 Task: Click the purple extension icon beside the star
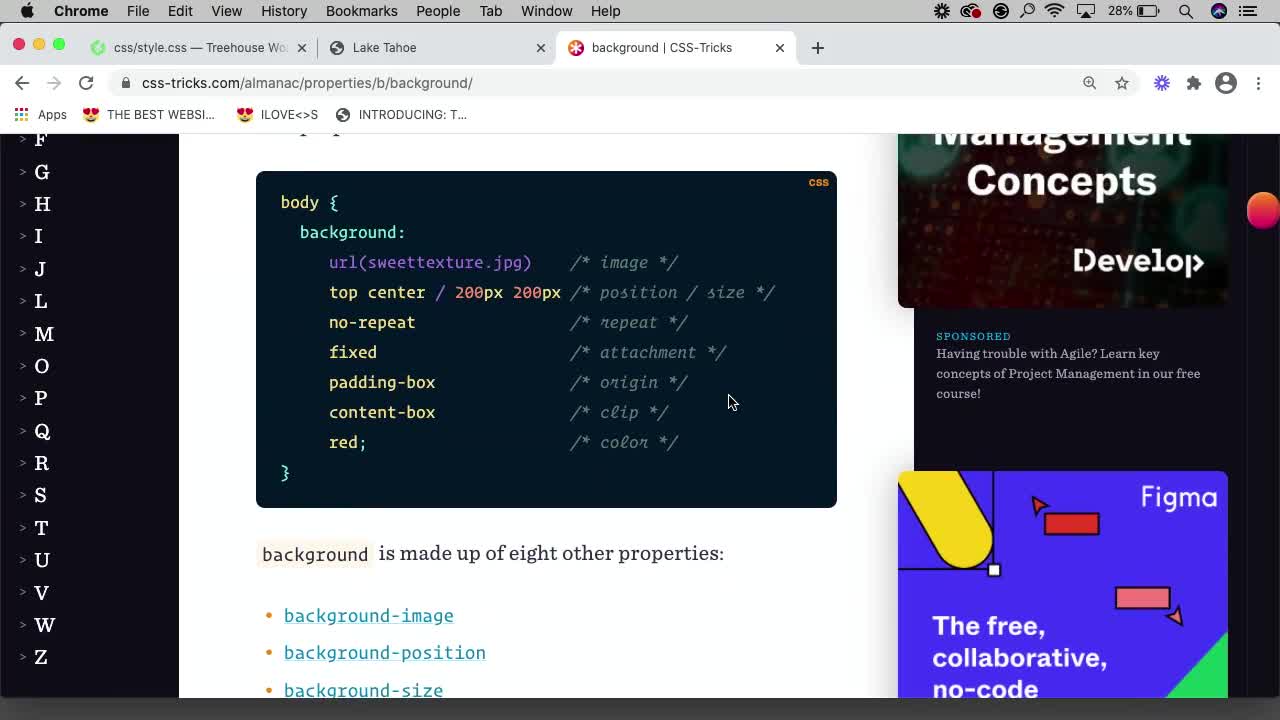[x=1162, y=83]
